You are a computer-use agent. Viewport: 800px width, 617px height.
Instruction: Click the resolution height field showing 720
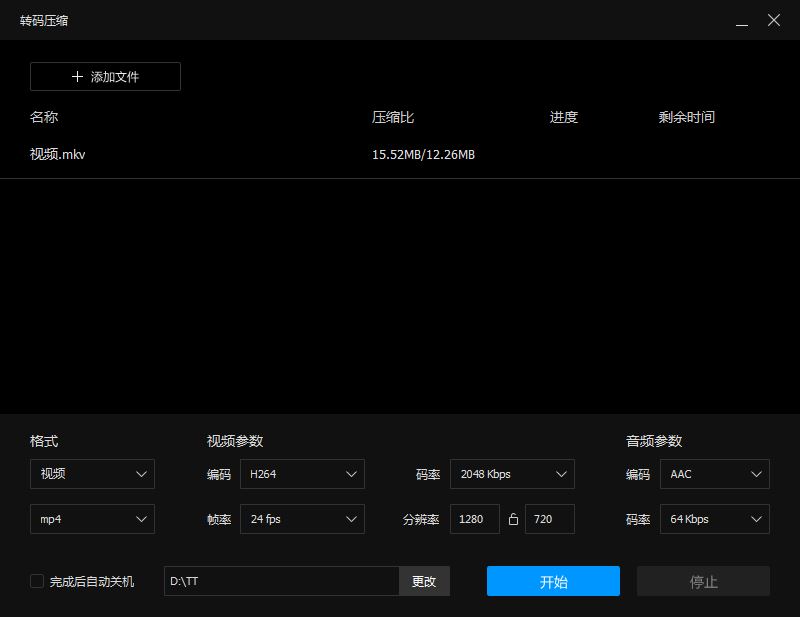point(549,519)
